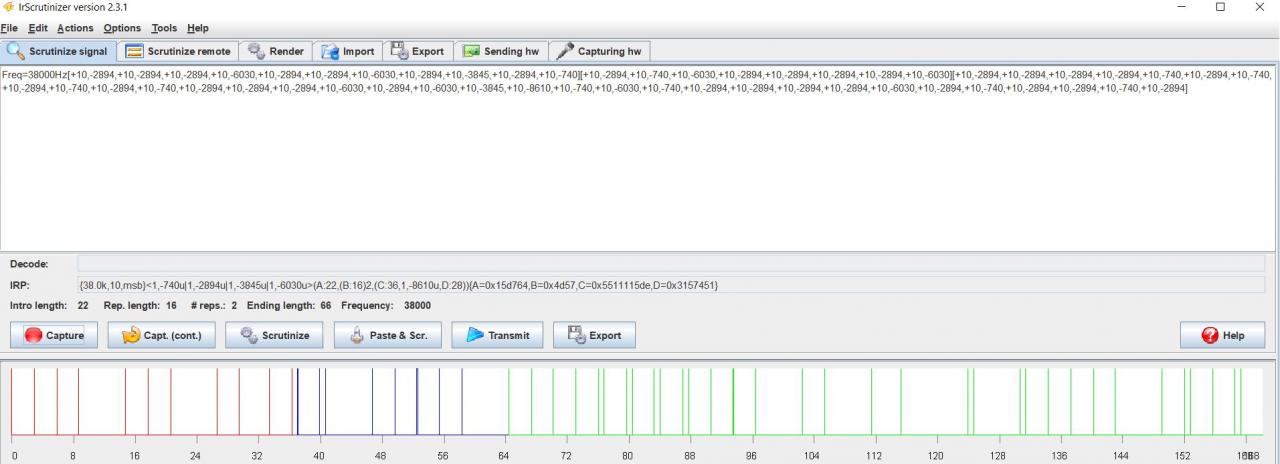Open the File menu
The image size is (1280, 464).
(x=9, y=28)
